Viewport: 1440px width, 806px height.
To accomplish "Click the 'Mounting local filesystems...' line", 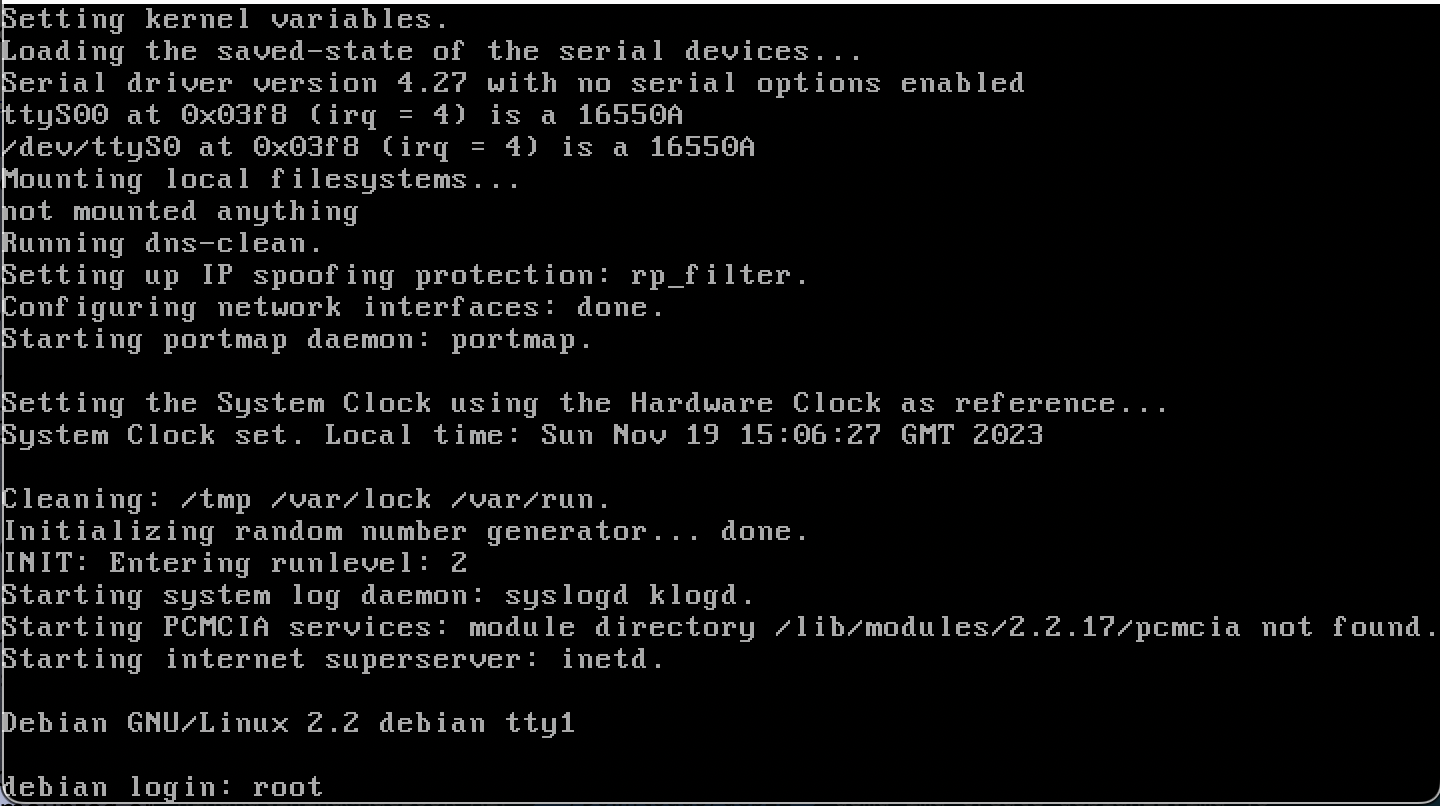I will click(261, 179).
